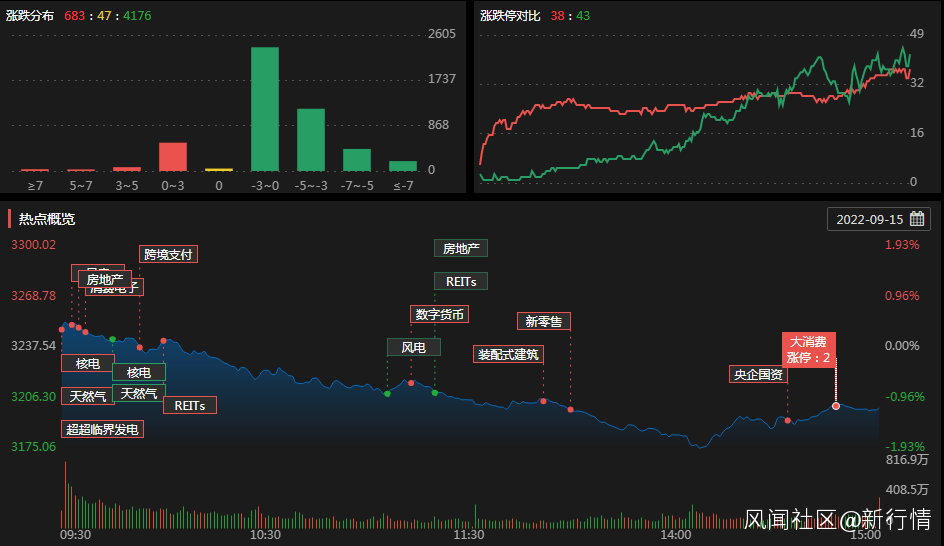Open the 风电 hotspot tag
This screenshot has width=944, height=546.
[413, 347]
